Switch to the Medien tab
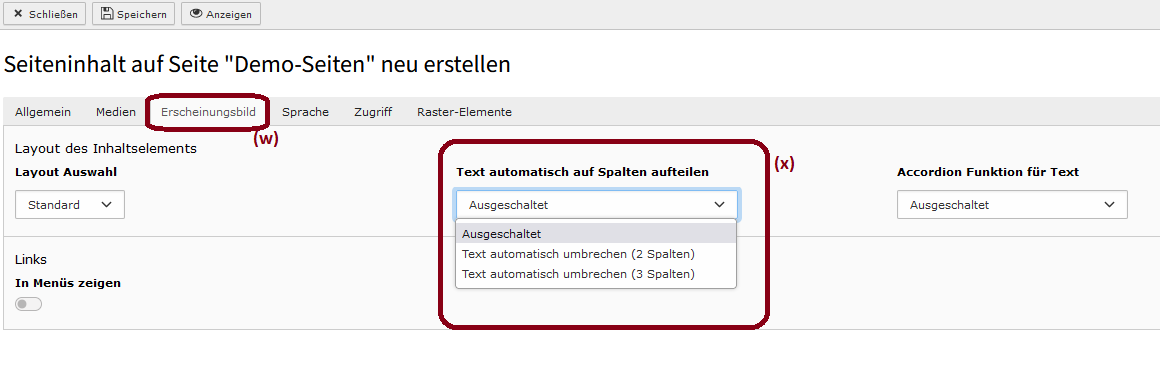The image size is (1160, 388). (x=116, y=113)
